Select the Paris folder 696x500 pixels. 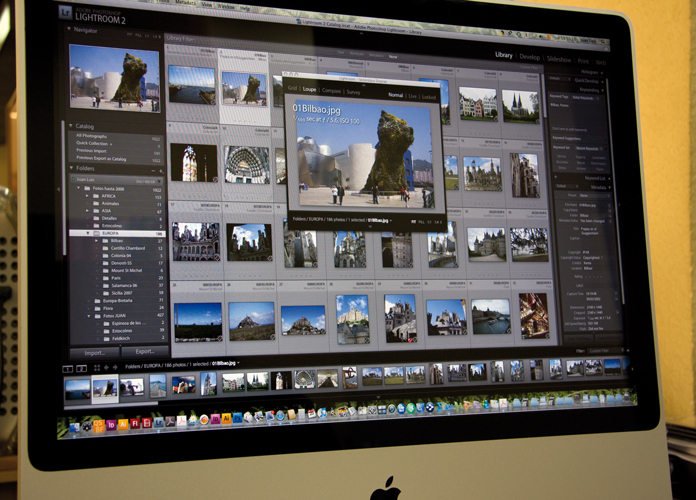116,278
